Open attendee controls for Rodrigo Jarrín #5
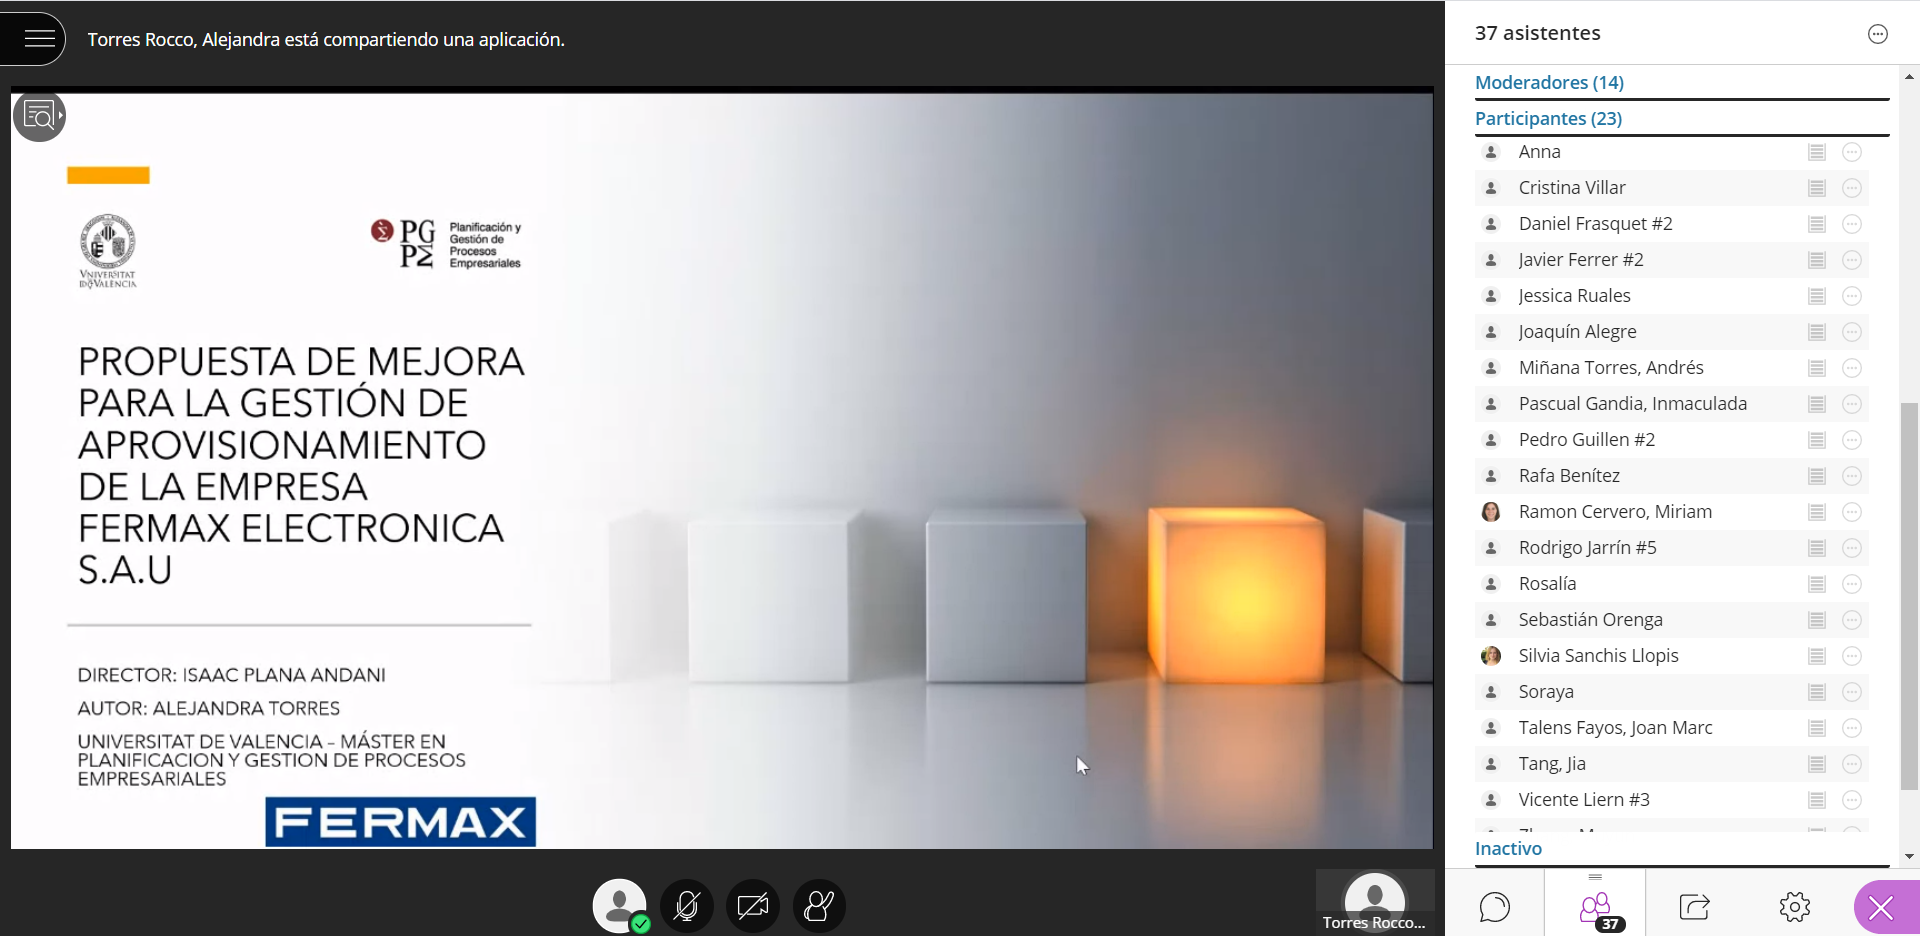 (1852, 548)
